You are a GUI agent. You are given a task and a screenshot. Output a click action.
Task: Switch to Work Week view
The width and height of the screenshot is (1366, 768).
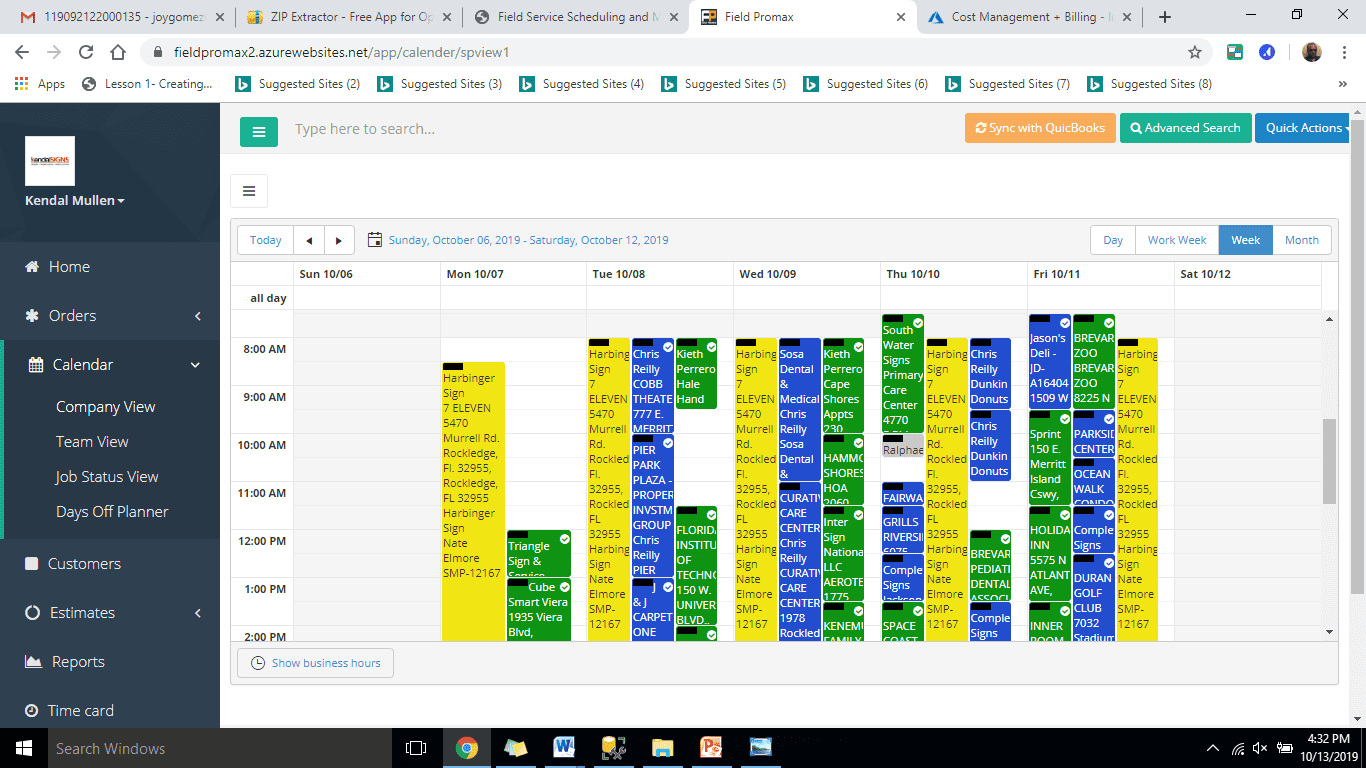click(1177, 240)
